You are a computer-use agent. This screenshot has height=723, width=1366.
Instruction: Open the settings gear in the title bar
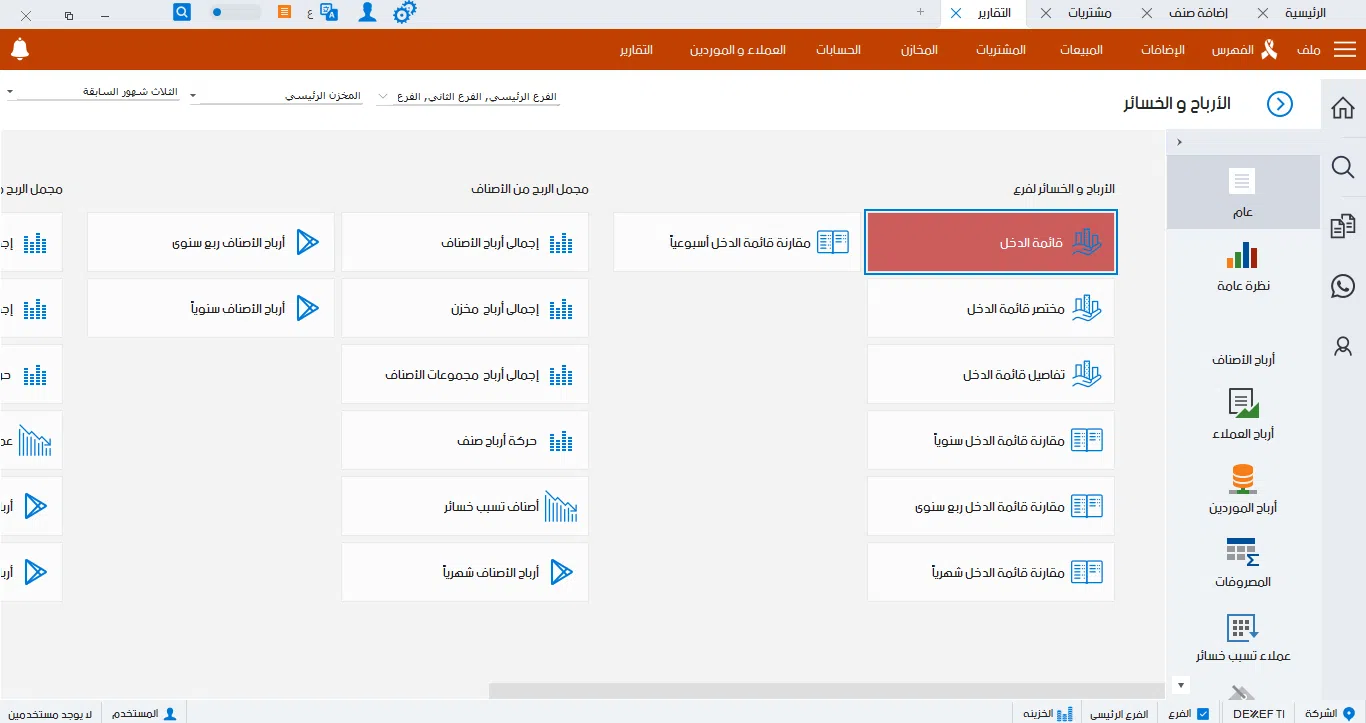click(x=404, y=12)
